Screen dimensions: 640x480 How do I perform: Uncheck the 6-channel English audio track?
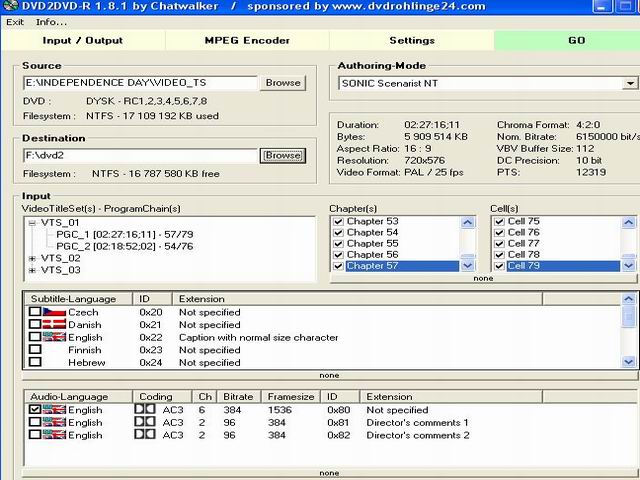click(x=35, y=409)
